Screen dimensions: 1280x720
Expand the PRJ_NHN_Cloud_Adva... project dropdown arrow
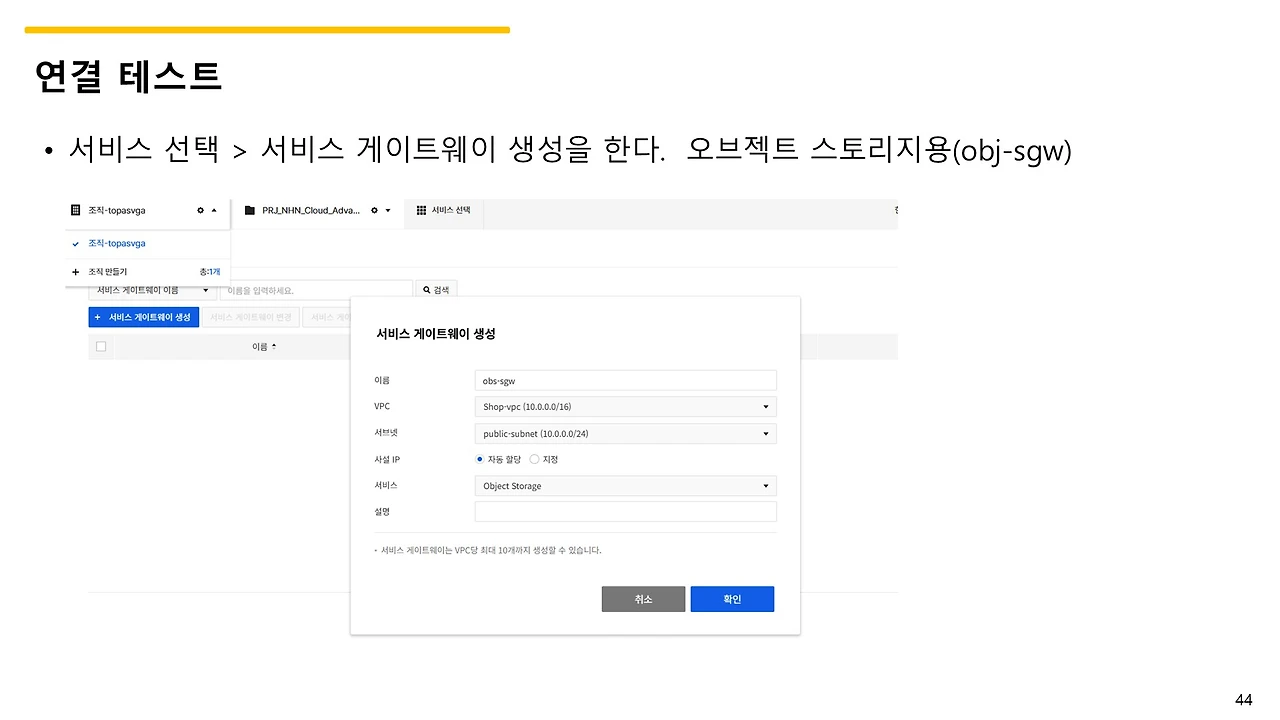388,211
